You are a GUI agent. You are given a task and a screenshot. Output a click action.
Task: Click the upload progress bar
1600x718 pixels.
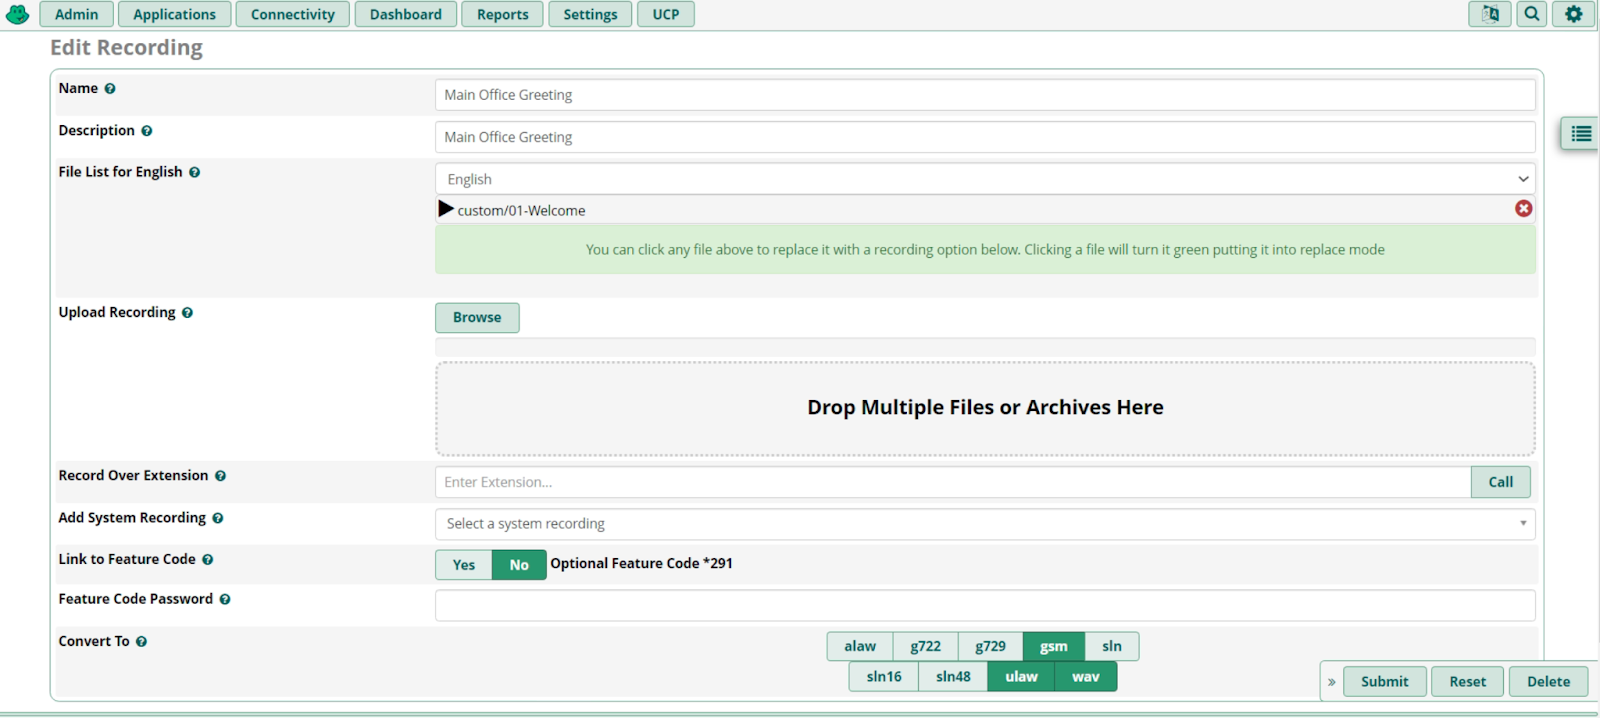point(985,347)
